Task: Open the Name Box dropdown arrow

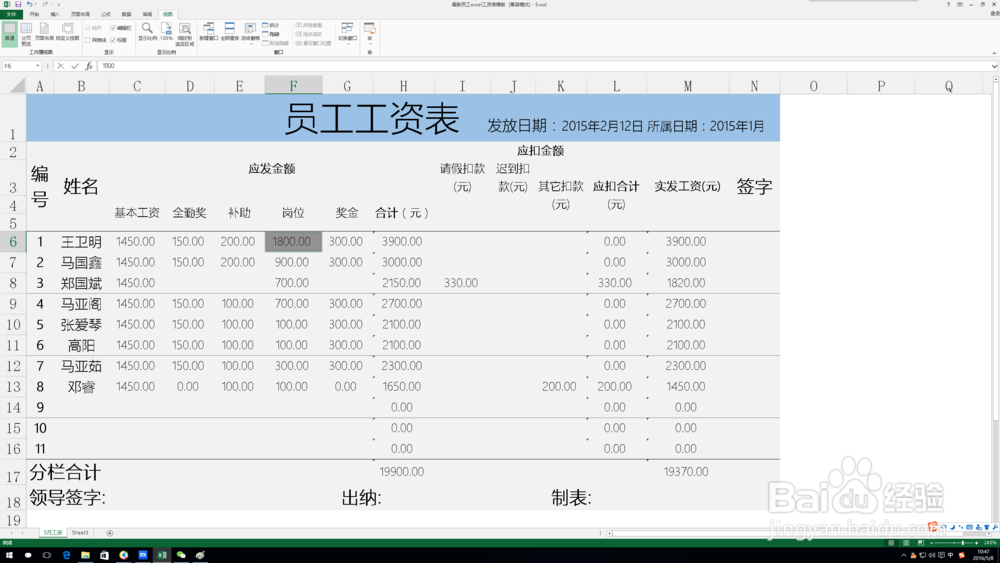Action: tap(38, 66)
